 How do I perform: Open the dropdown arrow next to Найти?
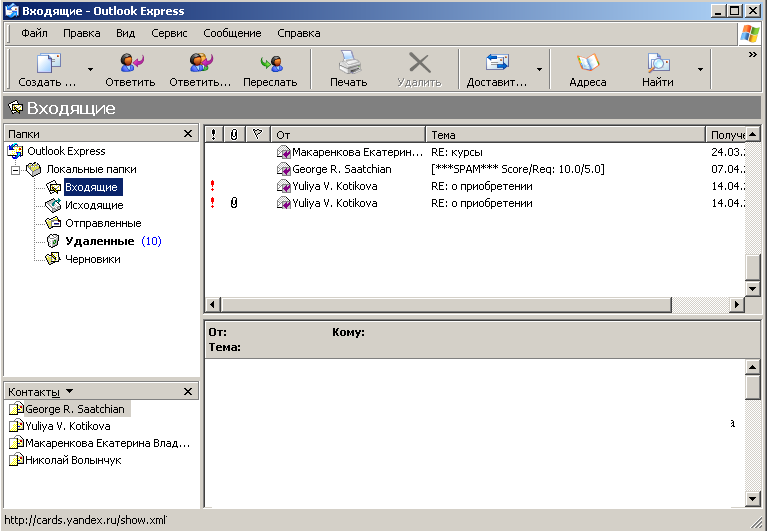click(700, 69)
